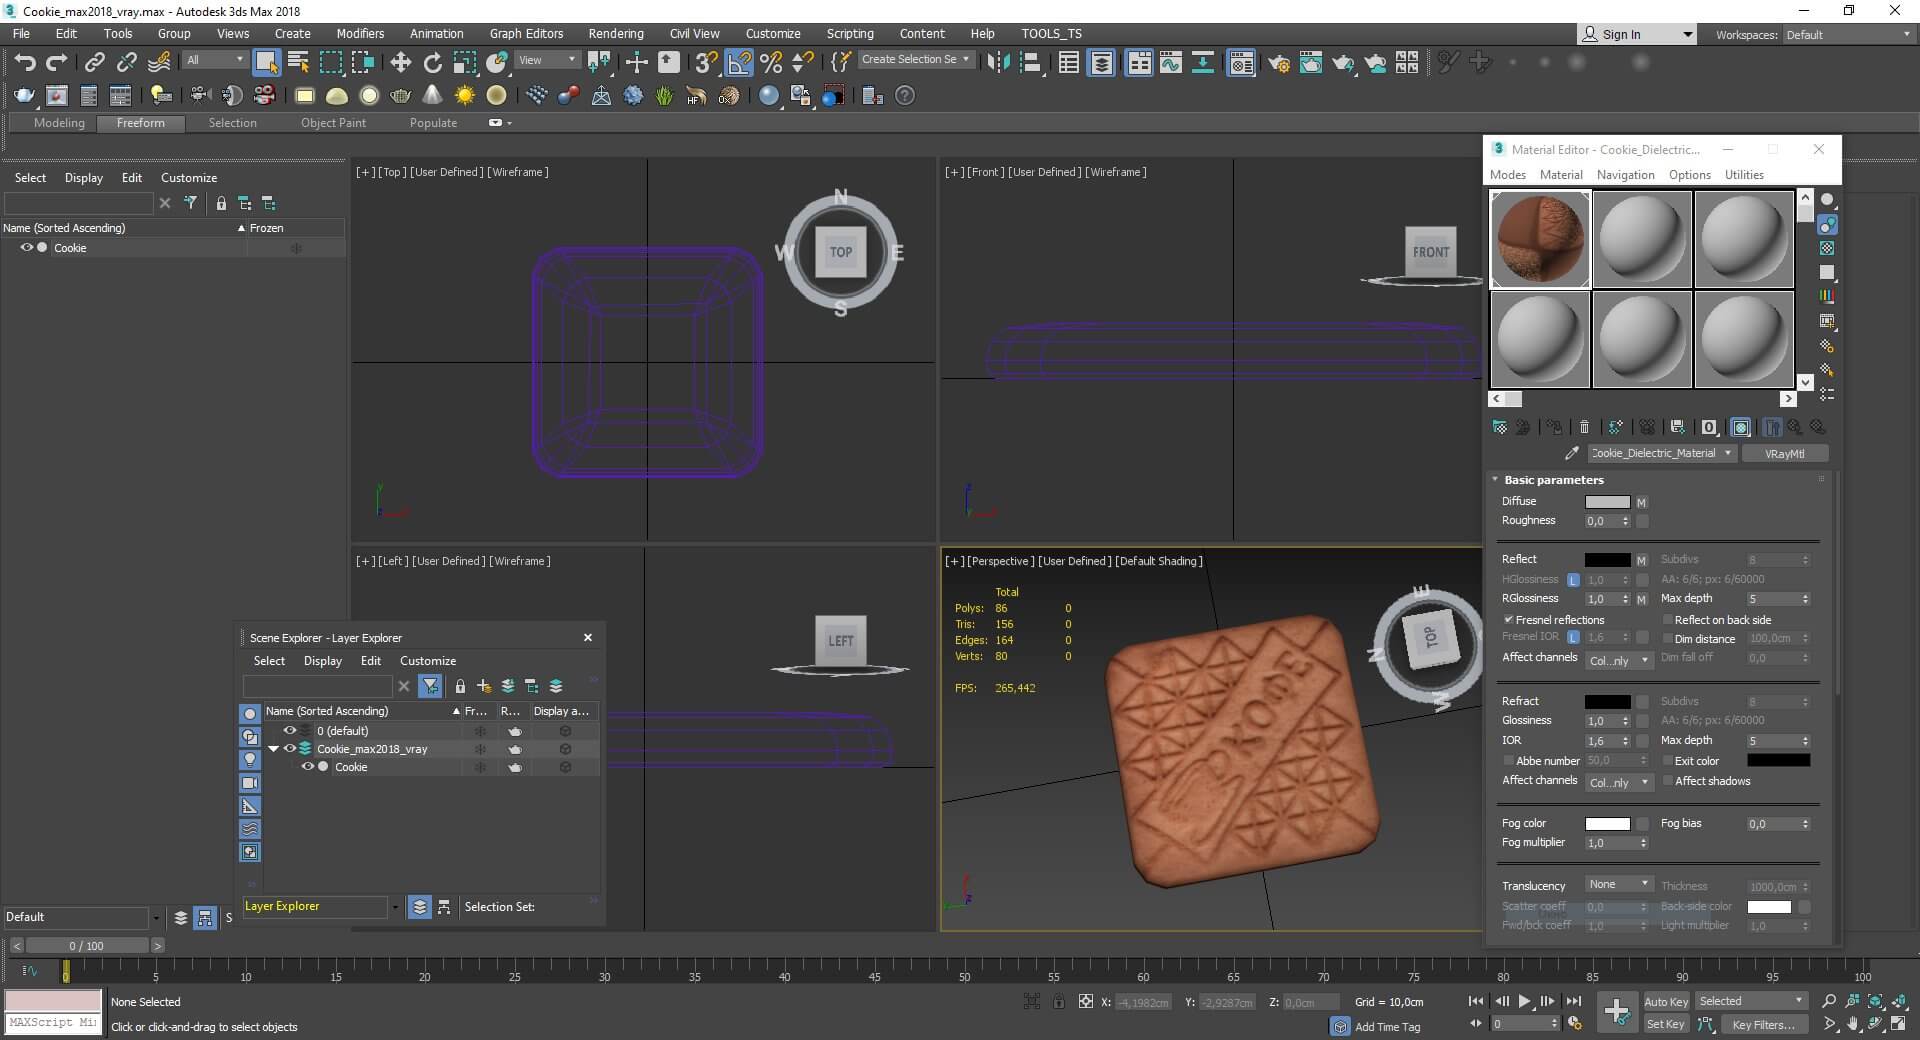The width and height of the screenshot is (1920, 1040).
Task: Enable Reflect on back side checkbox
Action: [1667, 620]
